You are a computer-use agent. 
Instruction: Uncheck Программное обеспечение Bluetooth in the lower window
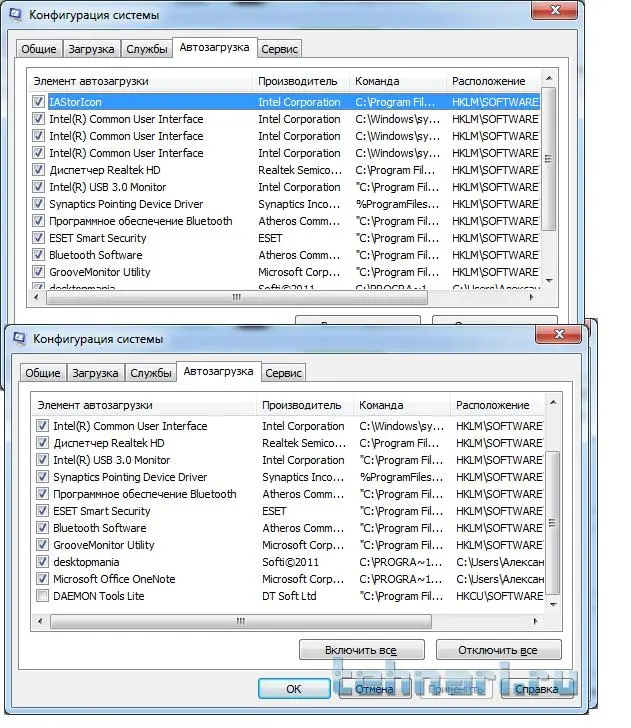tap(42, 494)
